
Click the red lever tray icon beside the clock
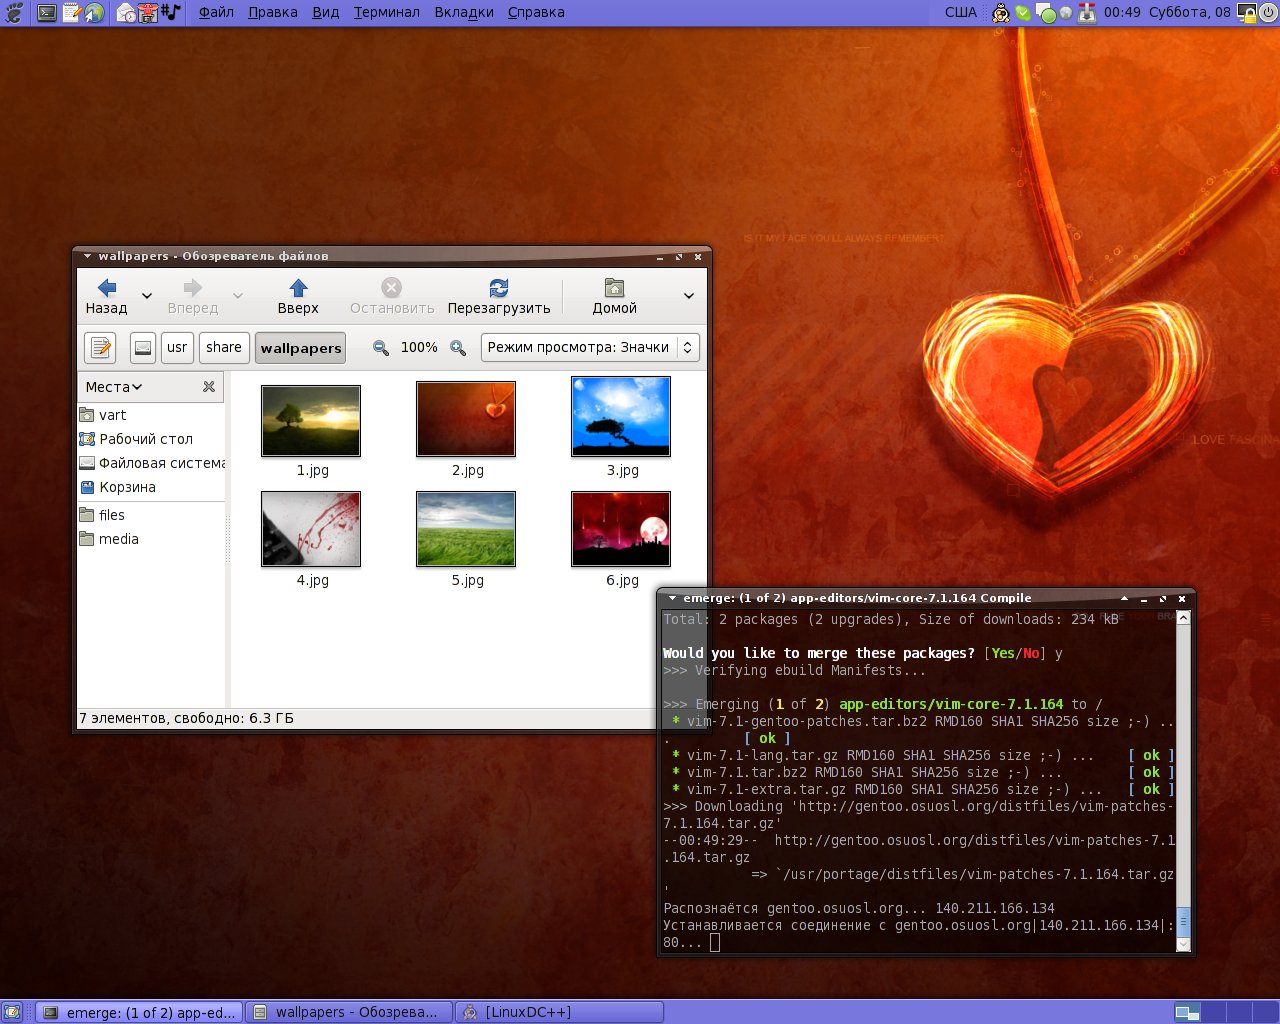(x=1087, y=13)
